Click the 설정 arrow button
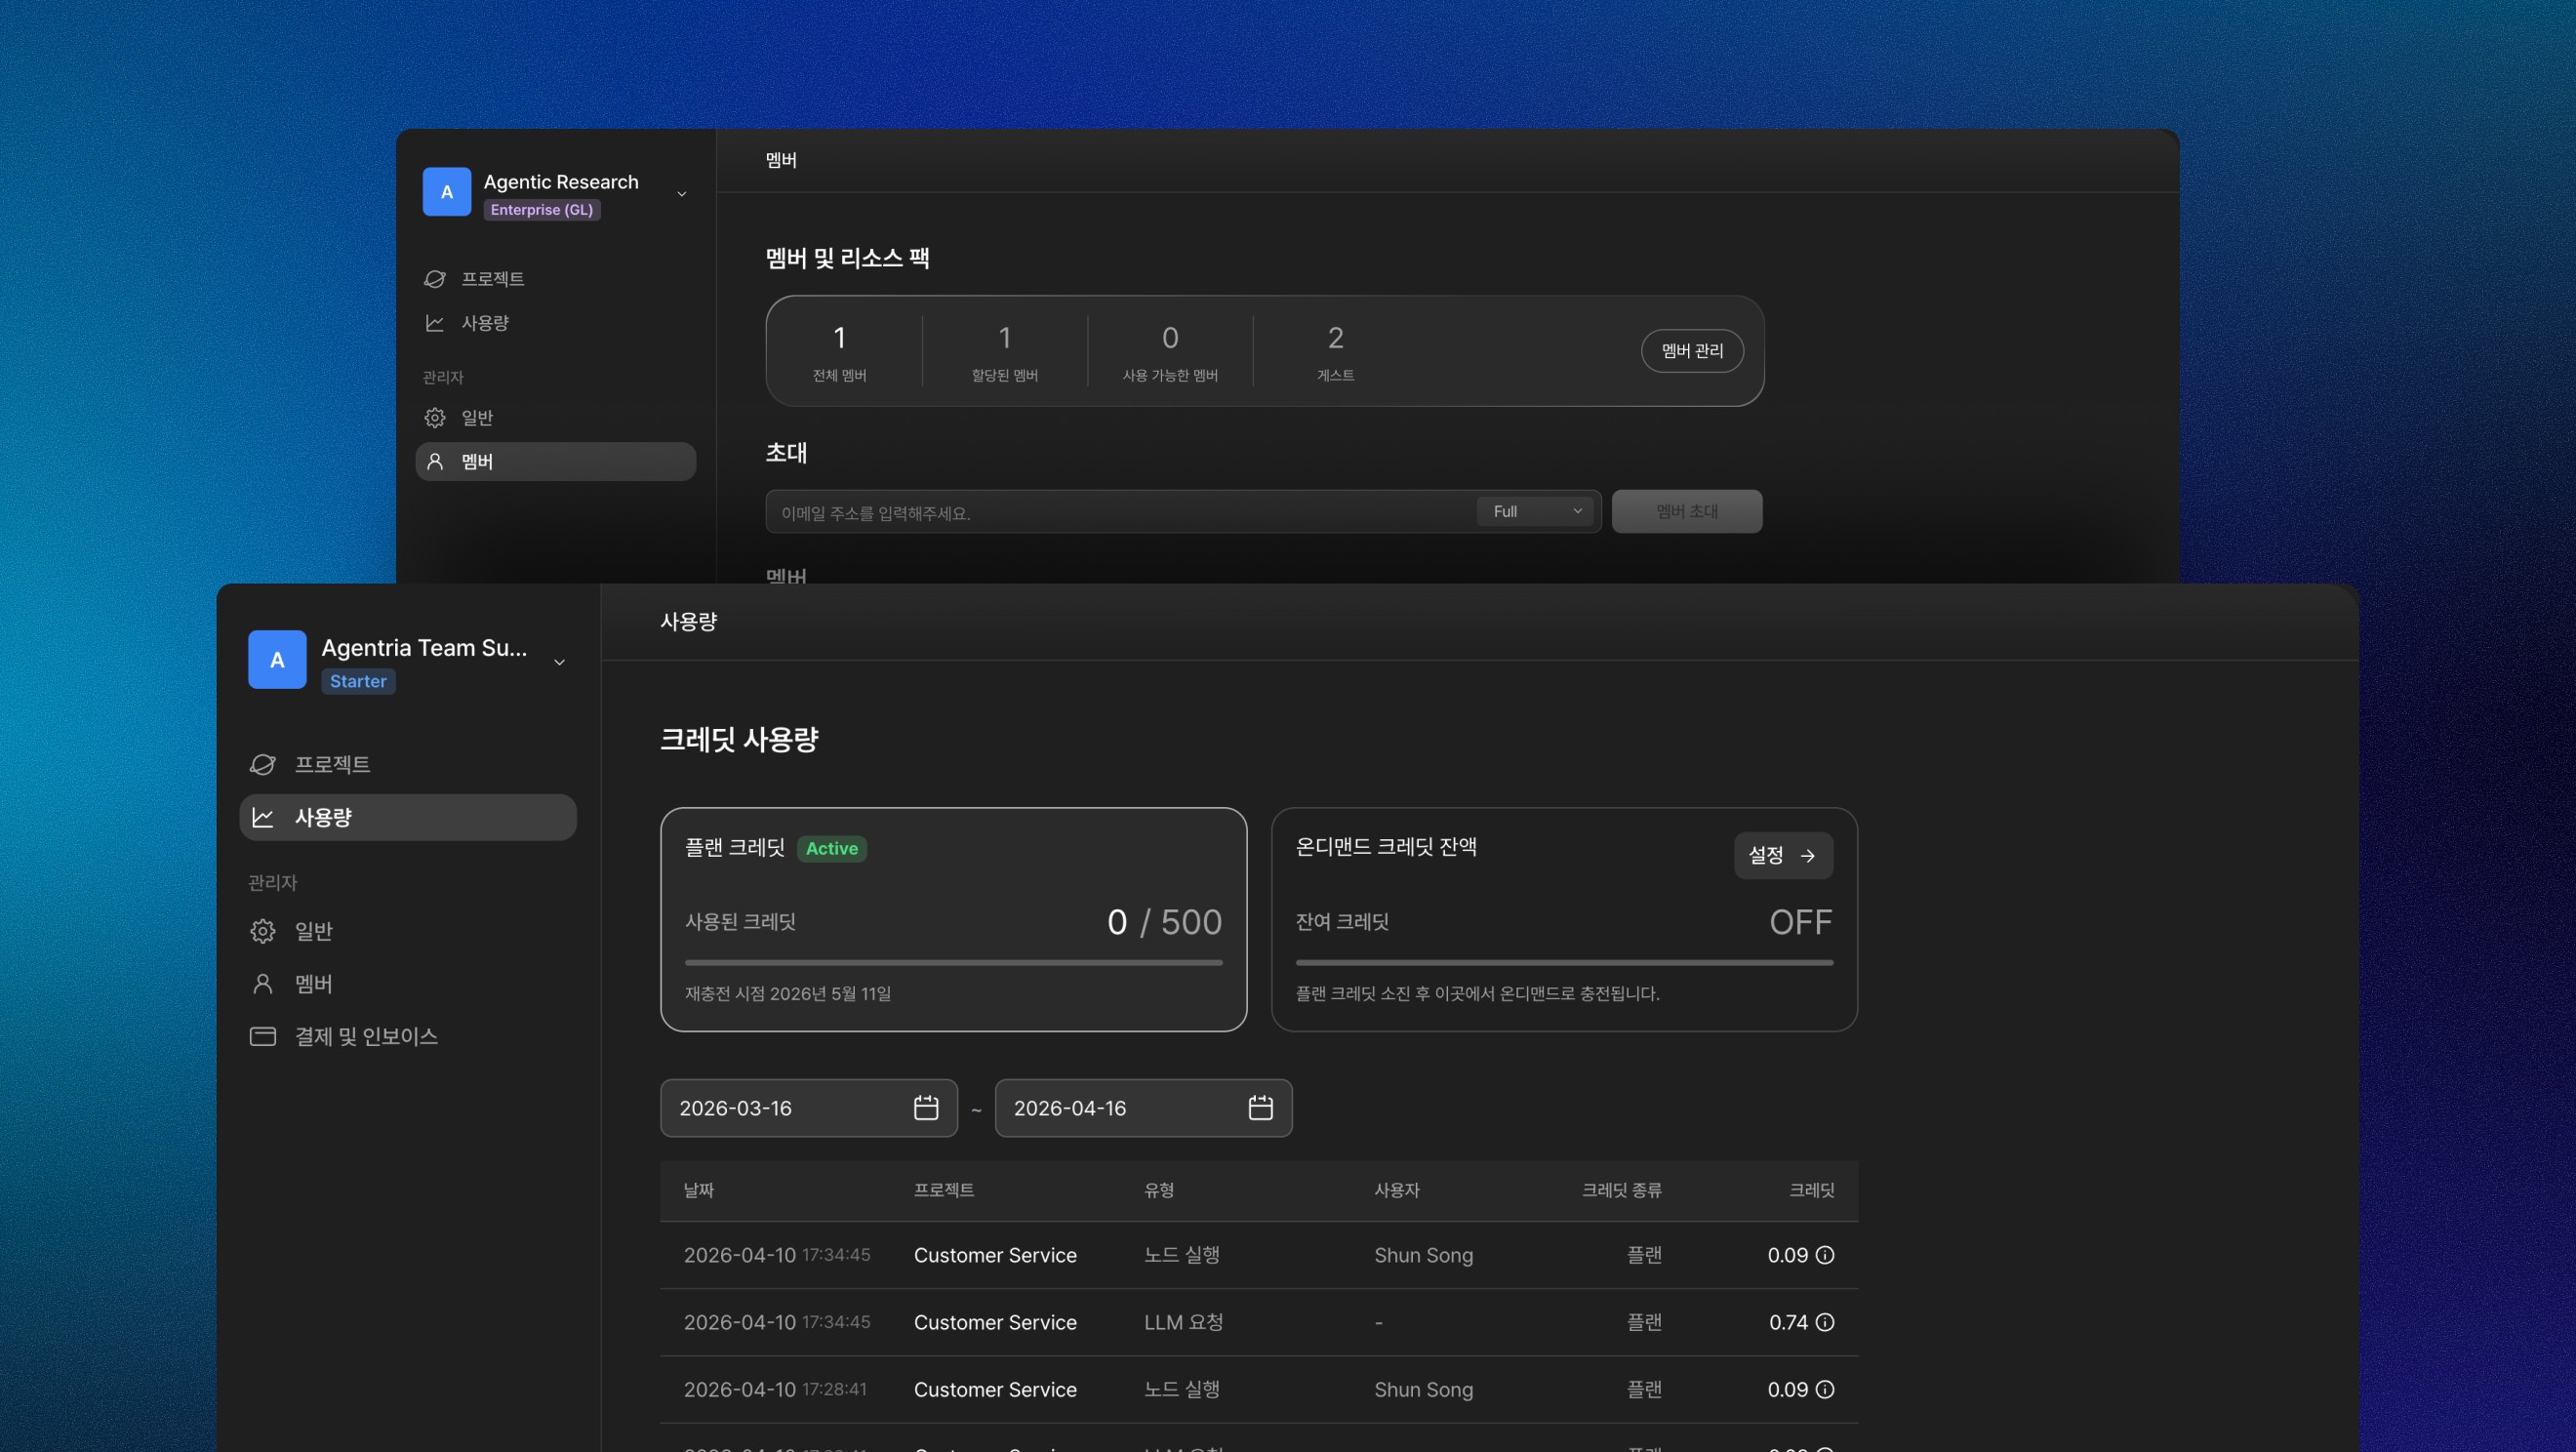Image resolution: width=2576 pixels, height=1452 pixels. 1782,855
